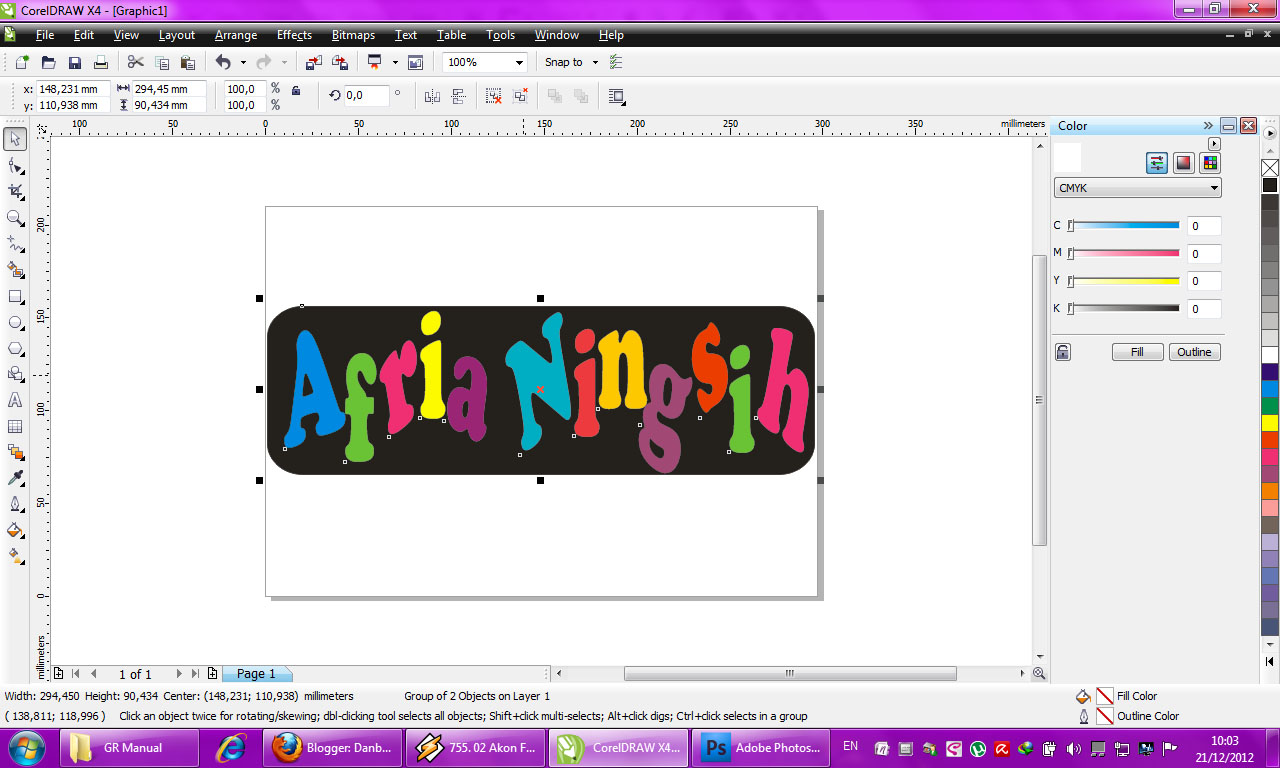This screenshot has height=768, width=1280.
Task: Click the C cyan slider
Action: [1123, 226]
